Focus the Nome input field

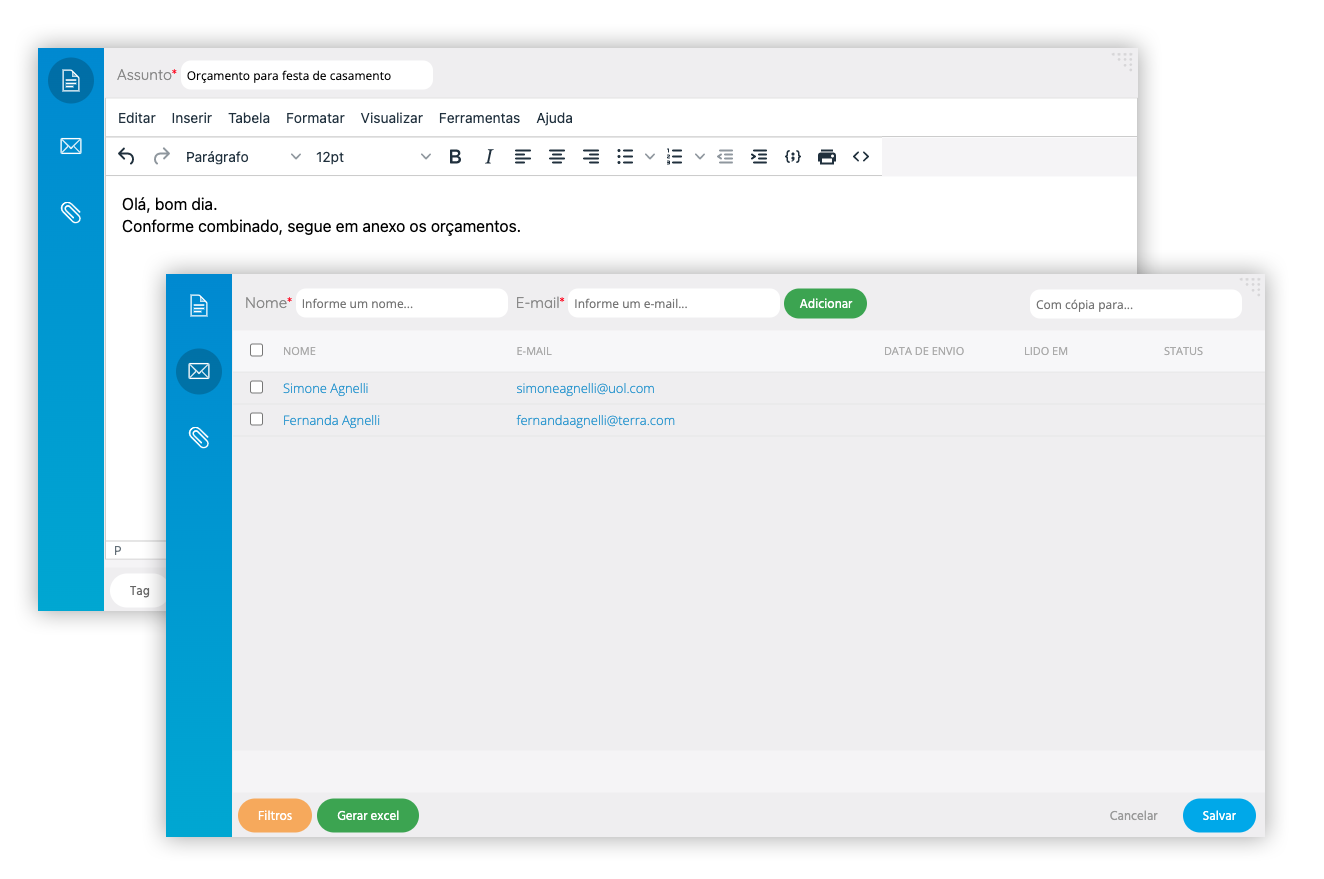pyautogui.click(x=402, y=304)
